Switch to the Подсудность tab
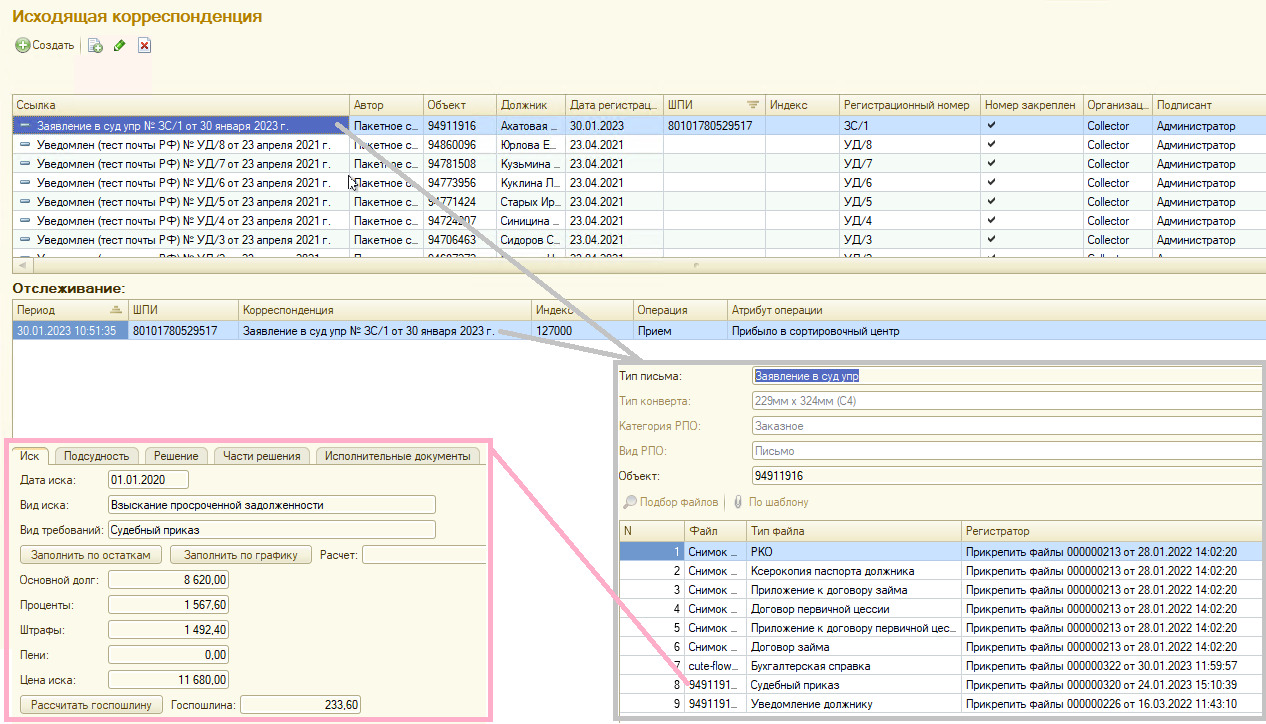 [x=94, y=456]
